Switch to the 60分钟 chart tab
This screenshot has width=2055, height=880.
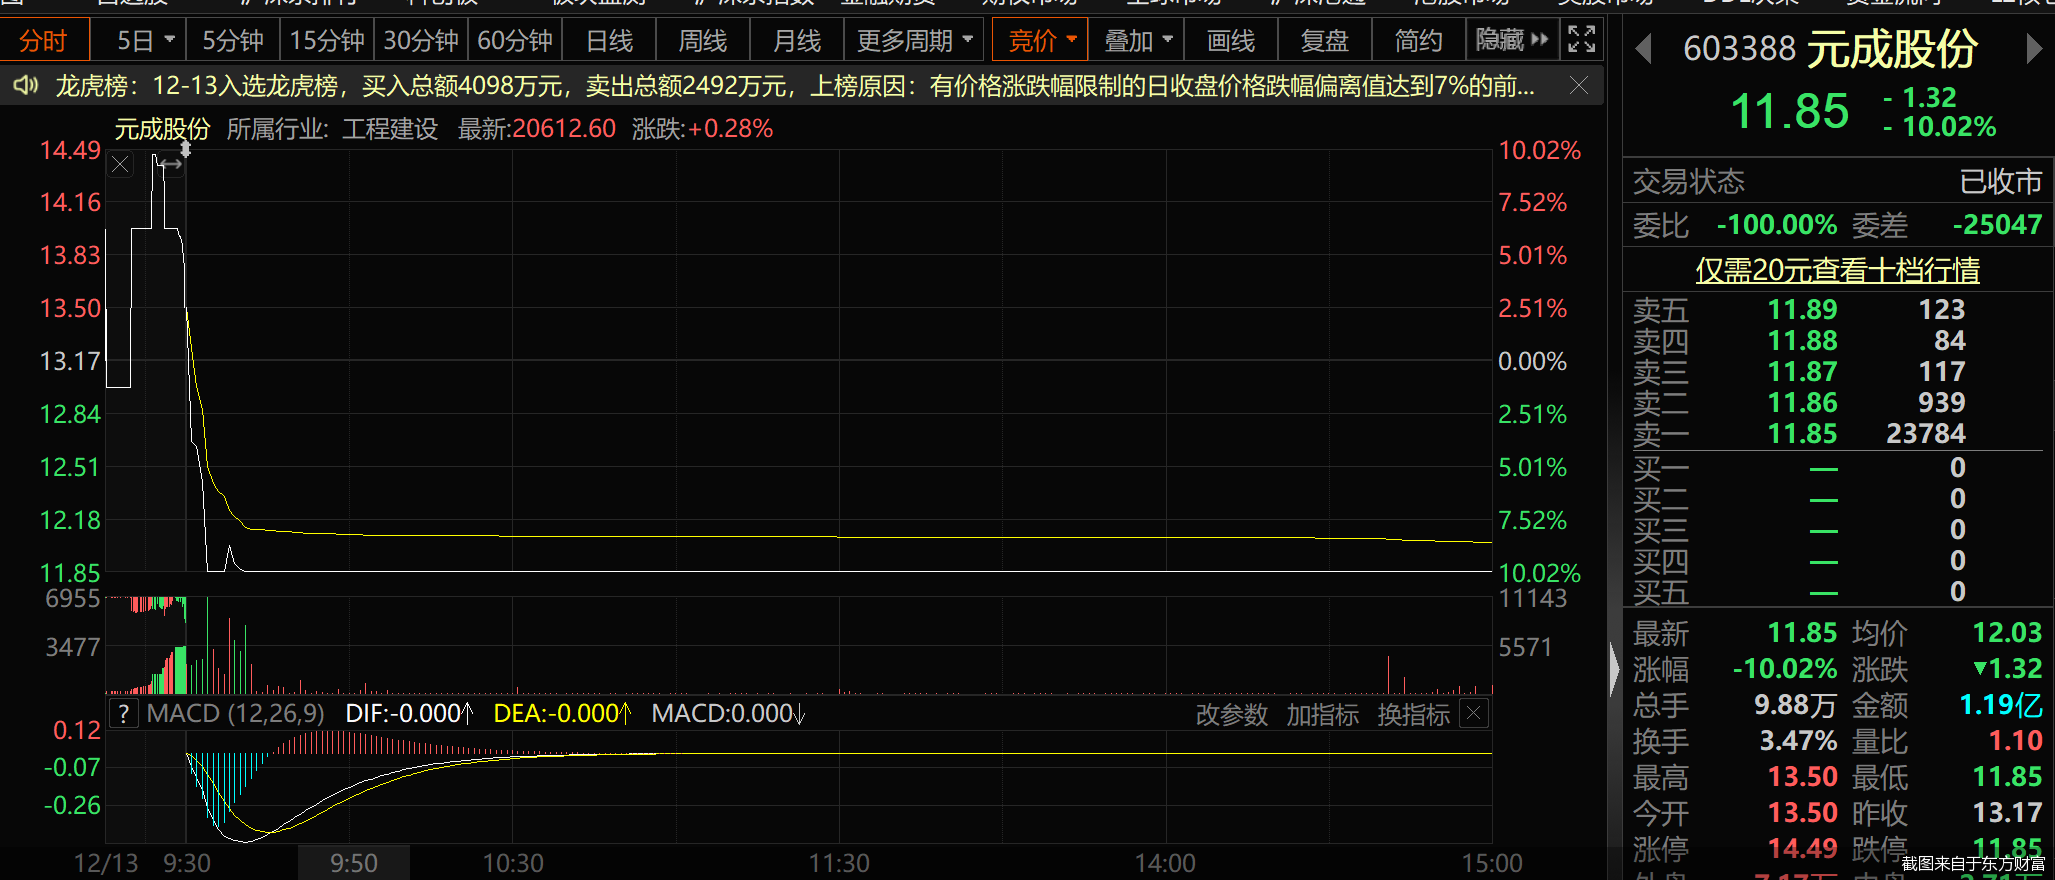[x=514, y=40]
